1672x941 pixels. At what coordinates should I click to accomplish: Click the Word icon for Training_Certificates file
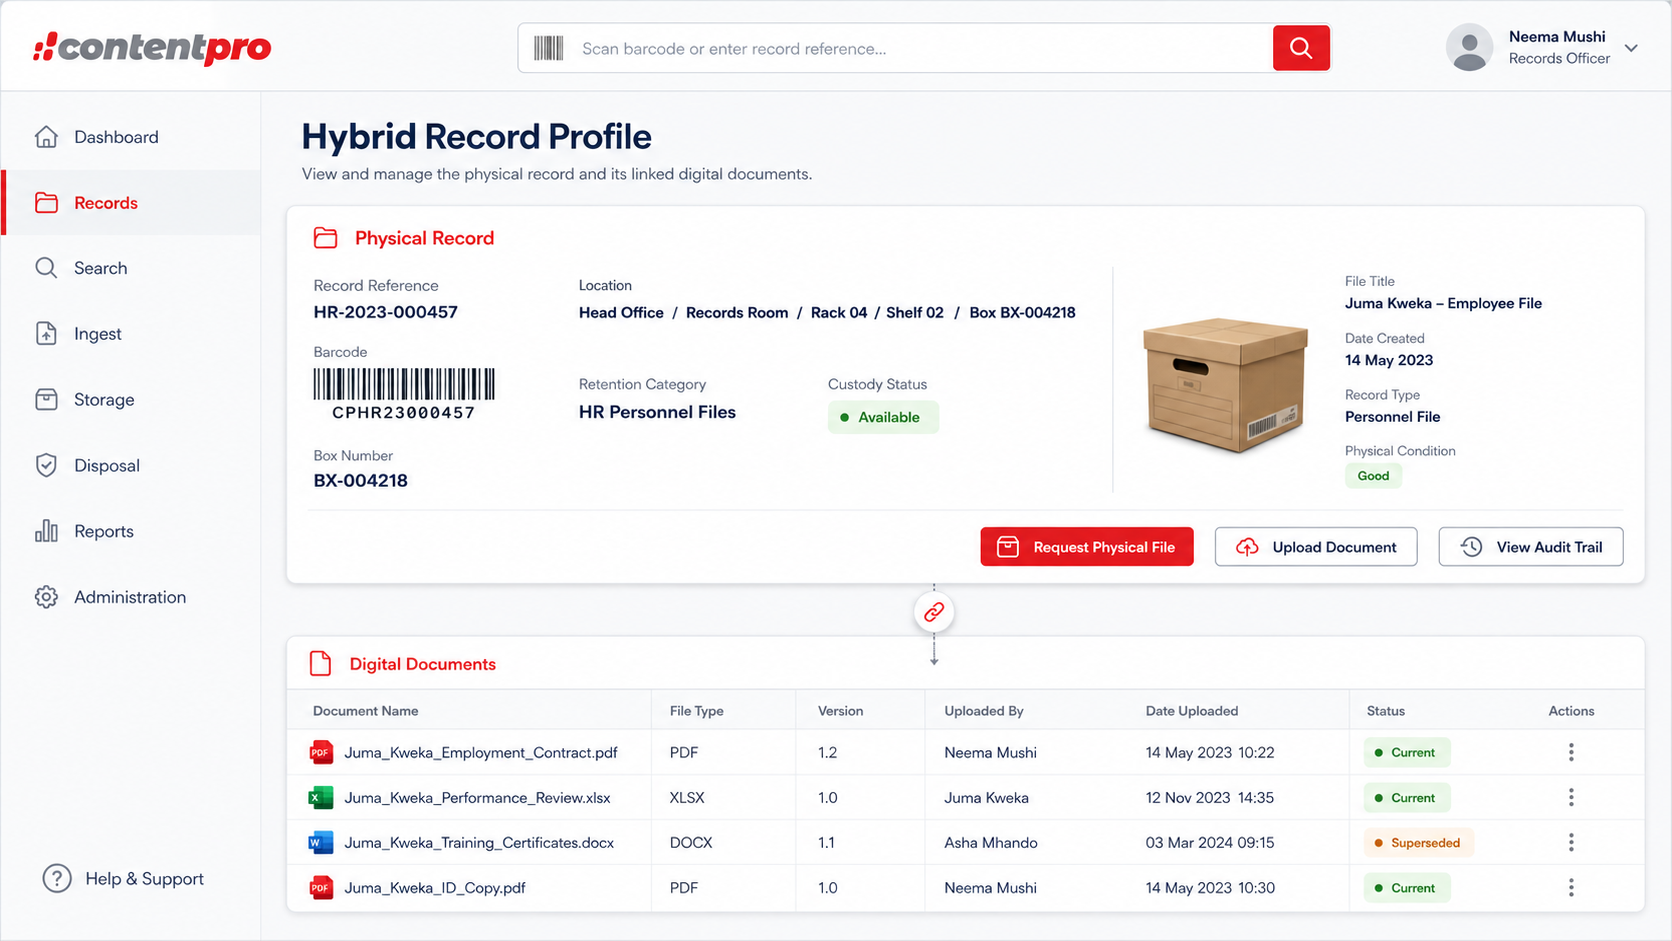click(x=321, y=843)
